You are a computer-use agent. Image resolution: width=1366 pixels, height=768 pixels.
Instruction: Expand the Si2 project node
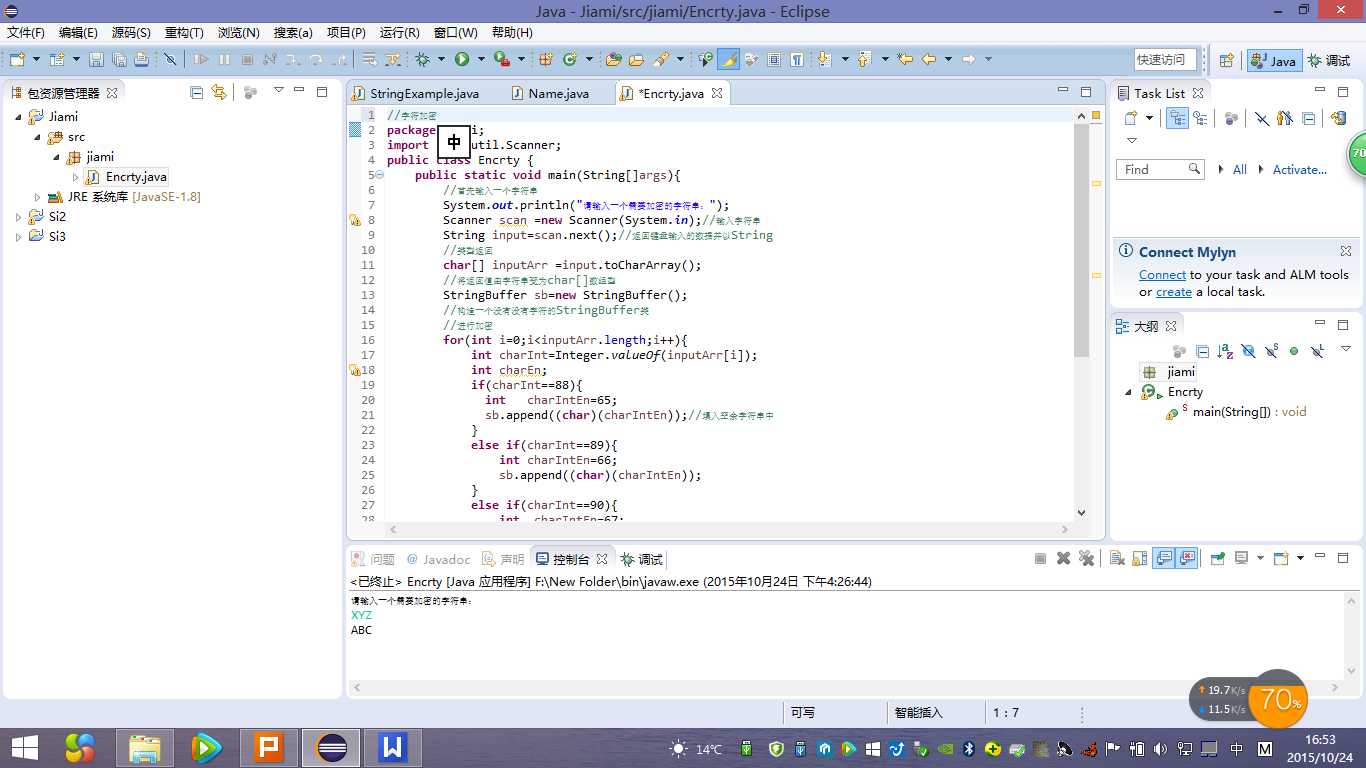pyautogui.click(x=18, y=217)
